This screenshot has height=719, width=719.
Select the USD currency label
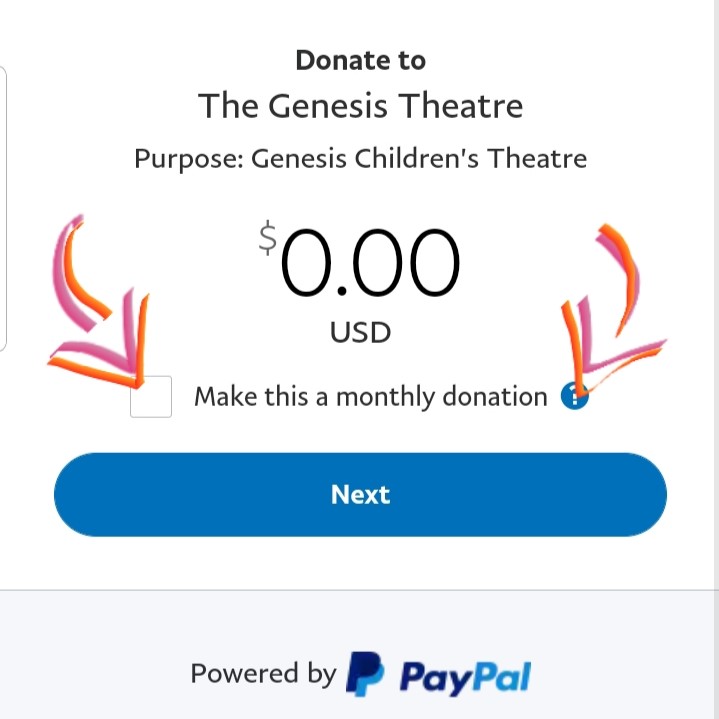click(360, 332)
